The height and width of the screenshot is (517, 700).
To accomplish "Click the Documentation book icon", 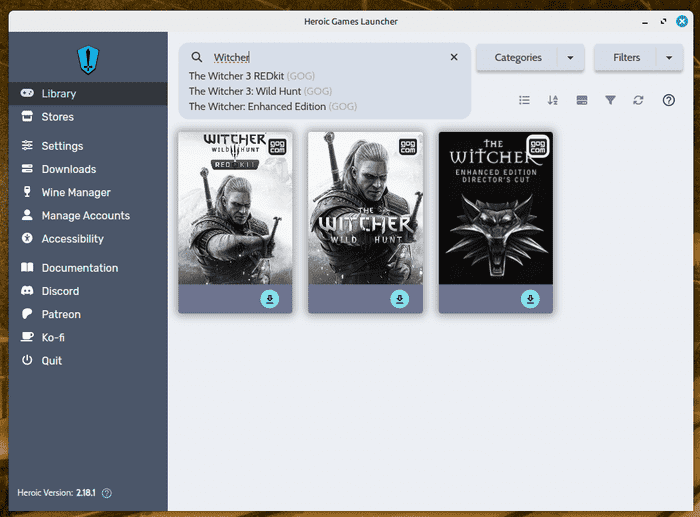I will tap(27, 267).
